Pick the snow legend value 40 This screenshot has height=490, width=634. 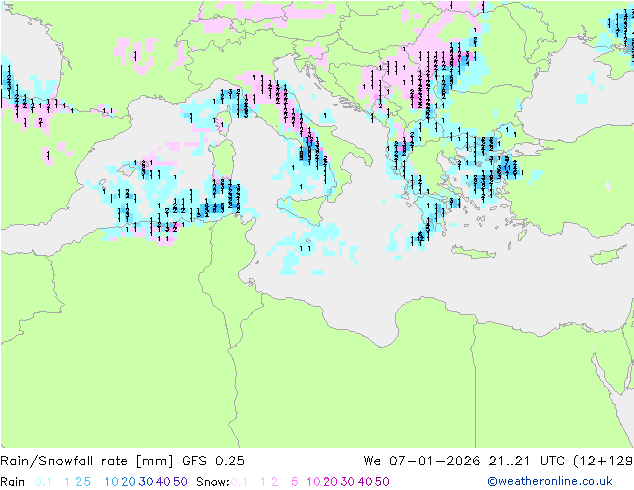pyautogui.click(x=365, y=482)
